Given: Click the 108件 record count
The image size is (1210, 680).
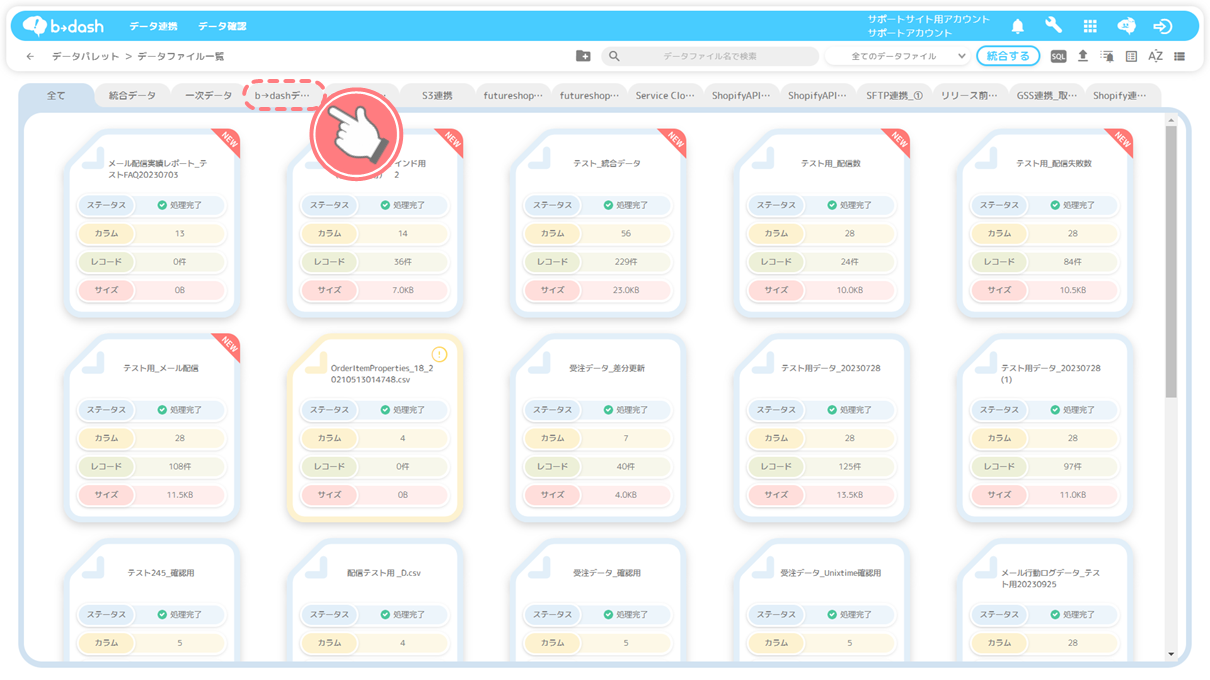Looking at the screenshot, I should tap(180, 467).
